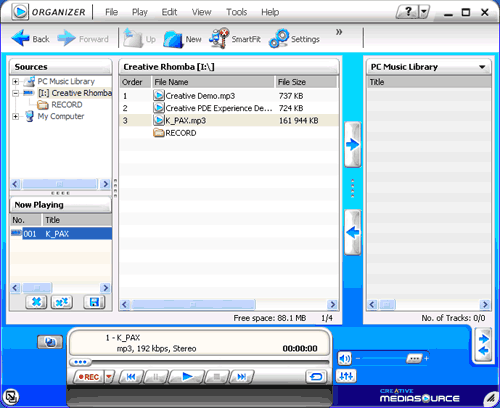This screenshot has height=408, width=500.
Task: Toggle the swap arrows panel button
Action: tap(483, 345)
